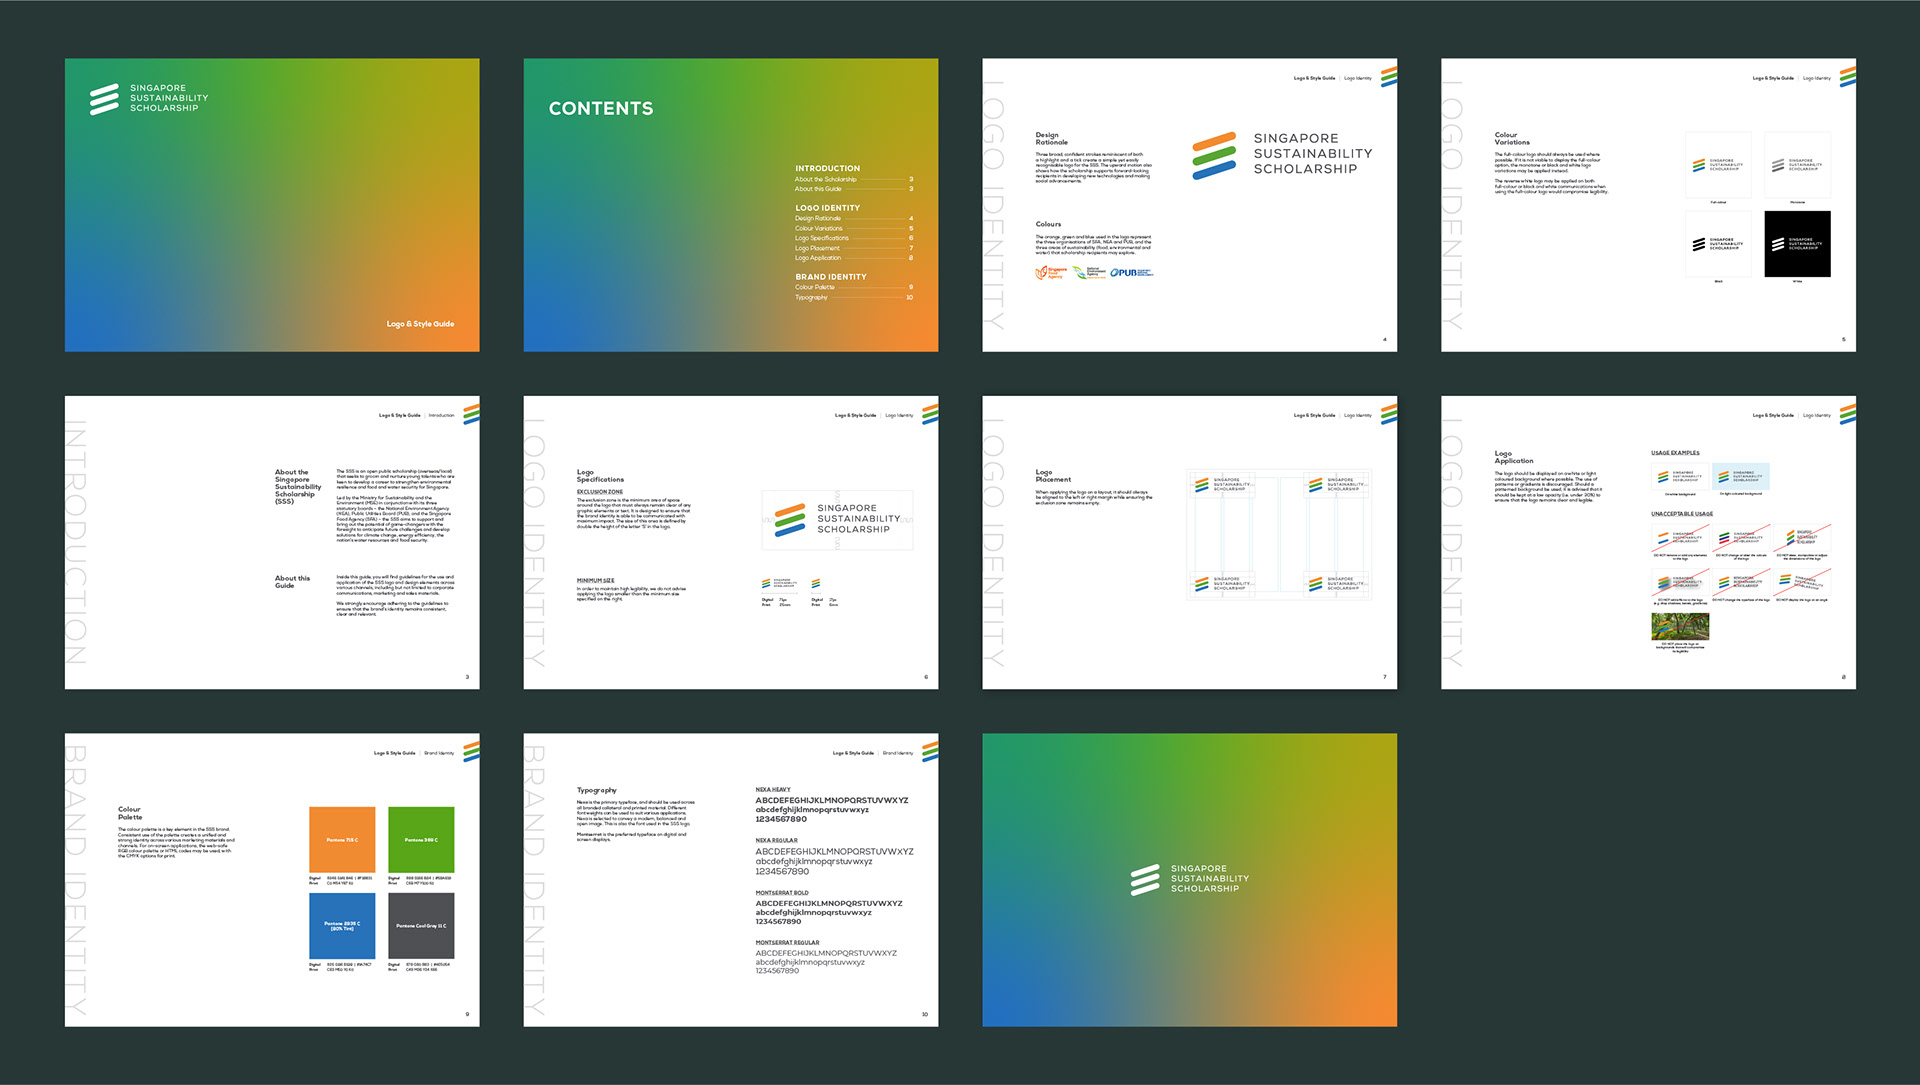Pick the green Pantone 369 C swatch
The image size is (1920, 1085).
click(x=421, y=839)
